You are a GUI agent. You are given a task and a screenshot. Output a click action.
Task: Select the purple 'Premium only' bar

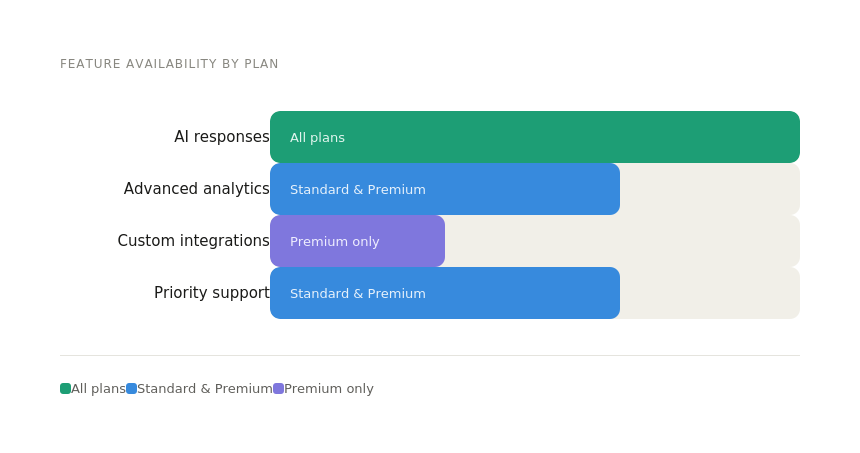click(x=410, y=241)
